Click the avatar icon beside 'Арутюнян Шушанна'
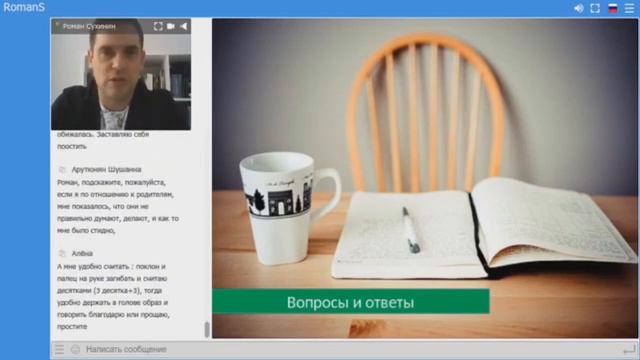 tap(62, 169)
